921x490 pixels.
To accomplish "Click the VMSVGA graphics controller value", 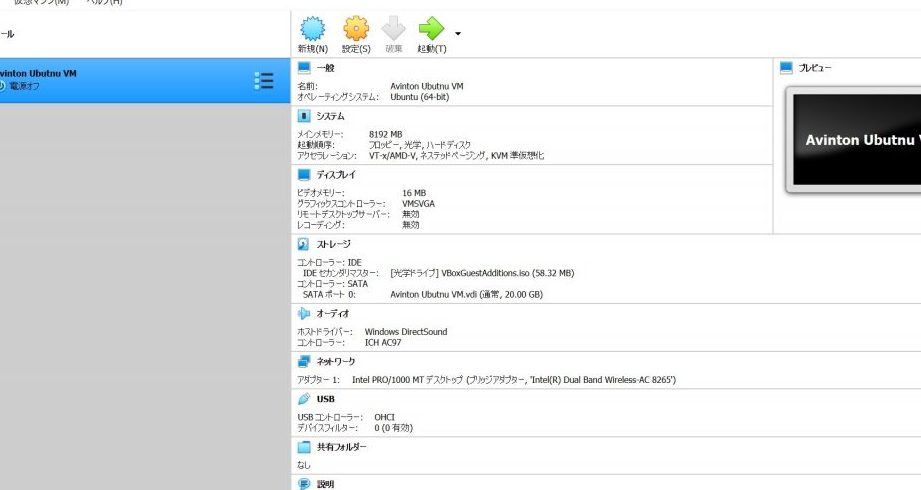I will [418, 204].
